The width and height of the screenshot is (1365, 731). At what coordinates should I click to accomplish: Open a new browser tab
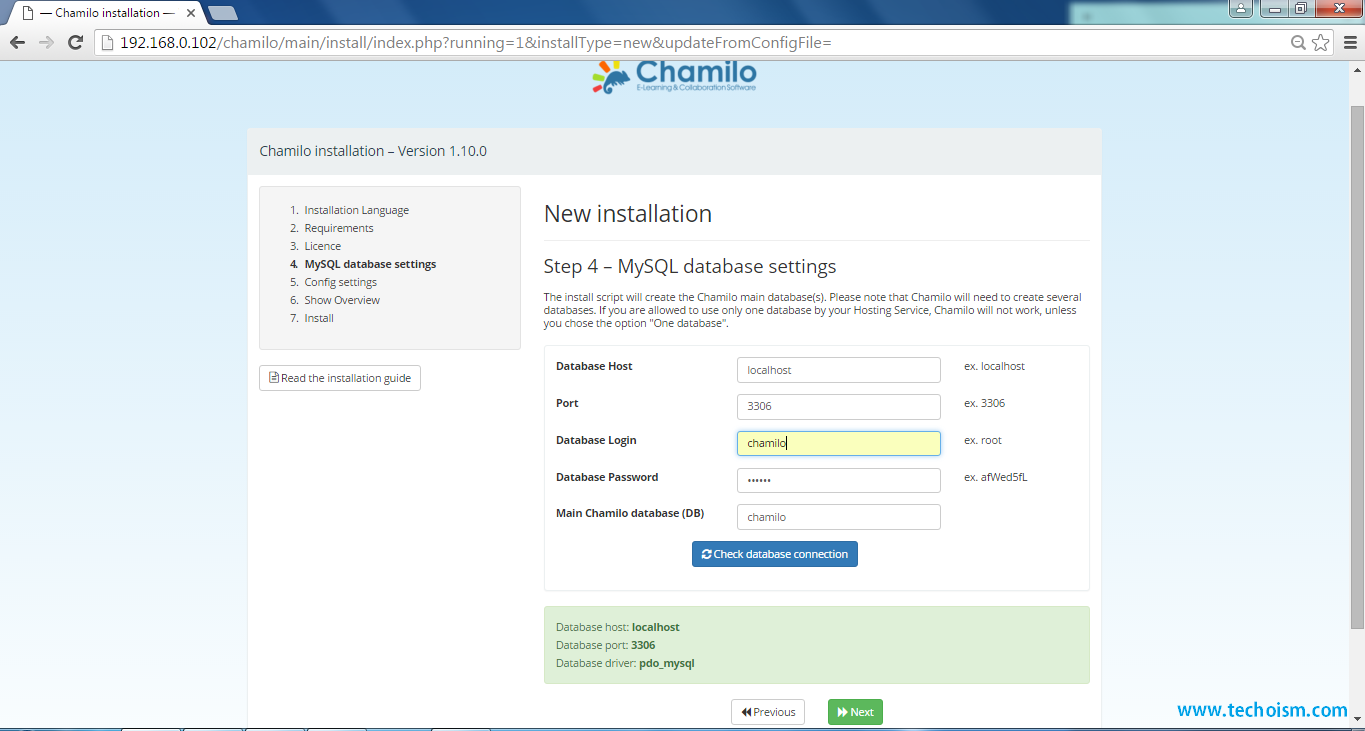point(222,13)
